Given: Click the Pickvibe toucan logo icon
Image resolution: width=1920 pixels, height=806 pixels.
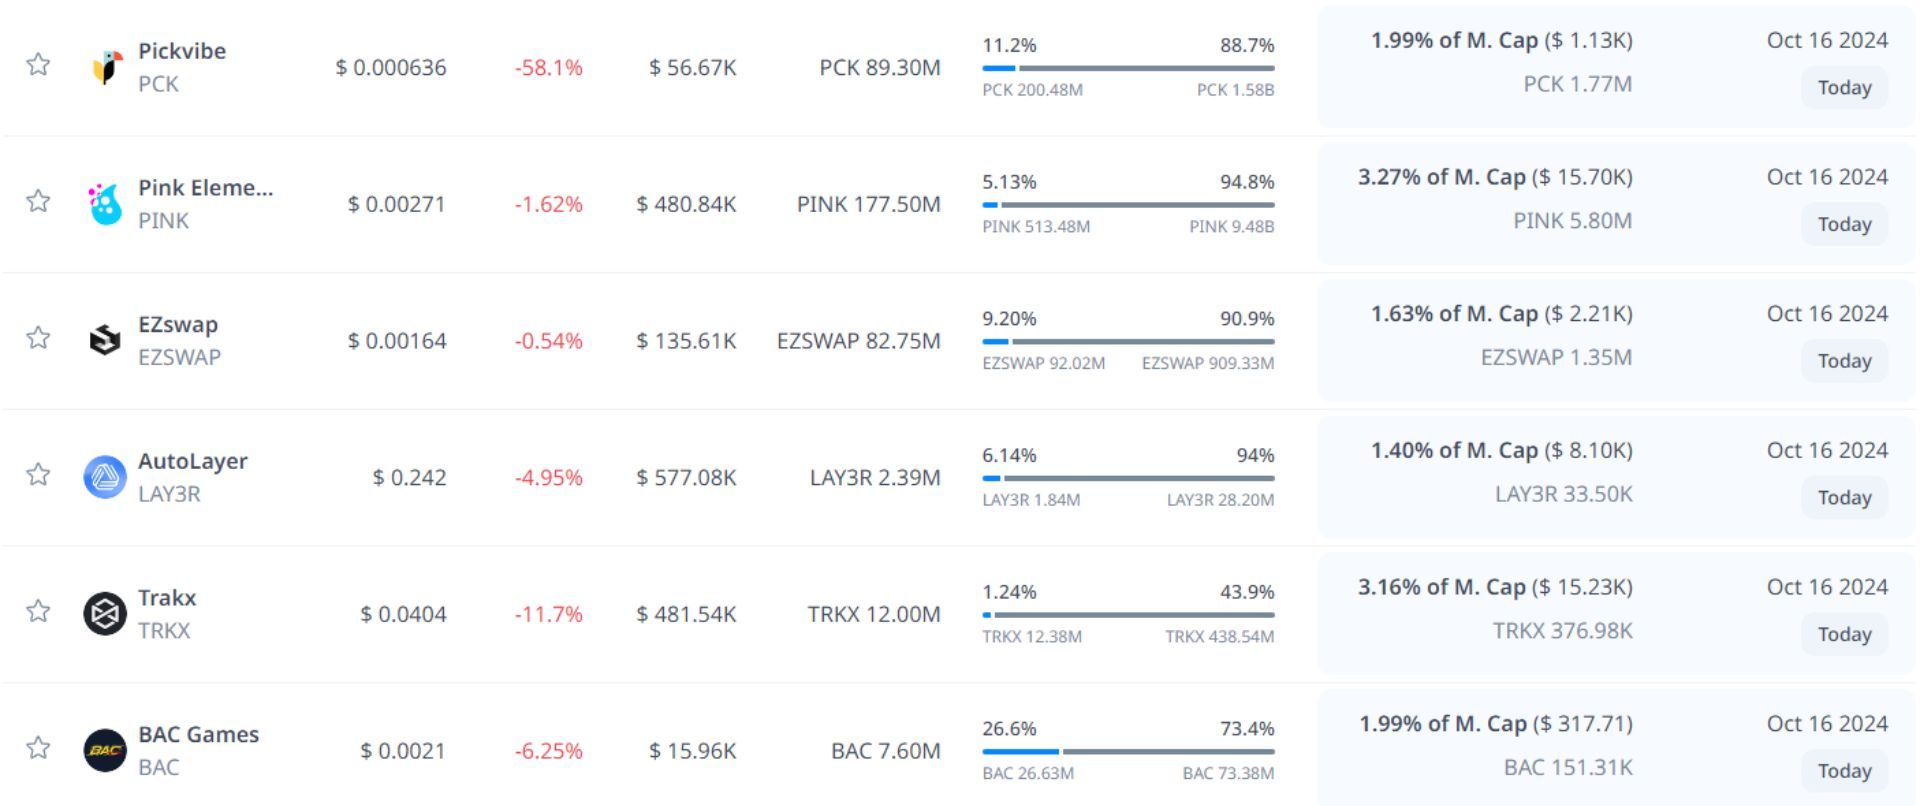Looking at the screenshot, I should [106, 67].
